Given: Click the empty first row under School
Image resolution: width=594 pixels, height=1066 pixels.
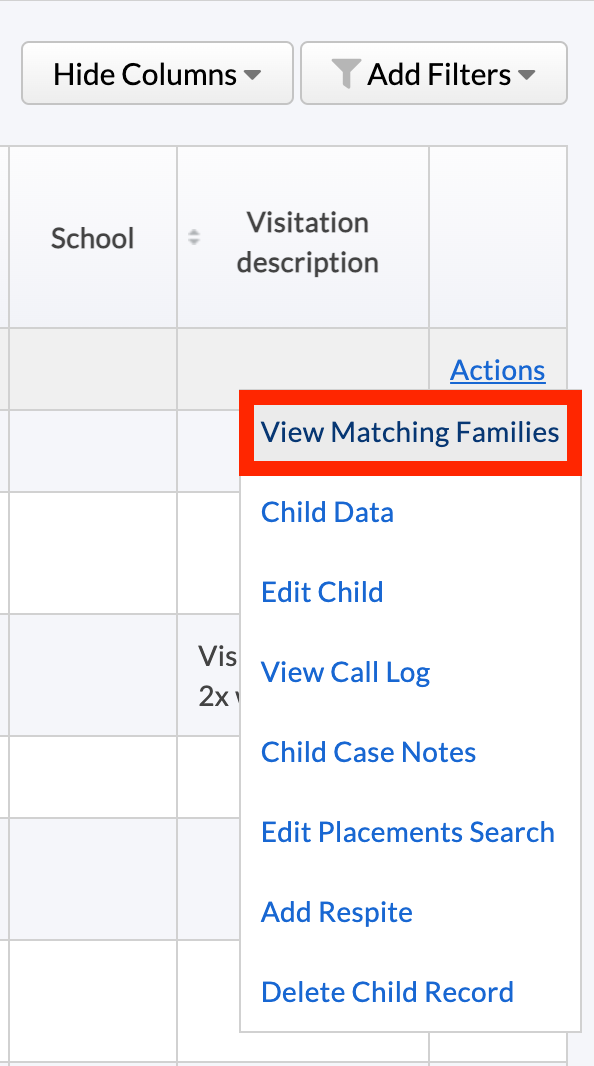Looking at the screenshot, I should click(x=92, y=450).
